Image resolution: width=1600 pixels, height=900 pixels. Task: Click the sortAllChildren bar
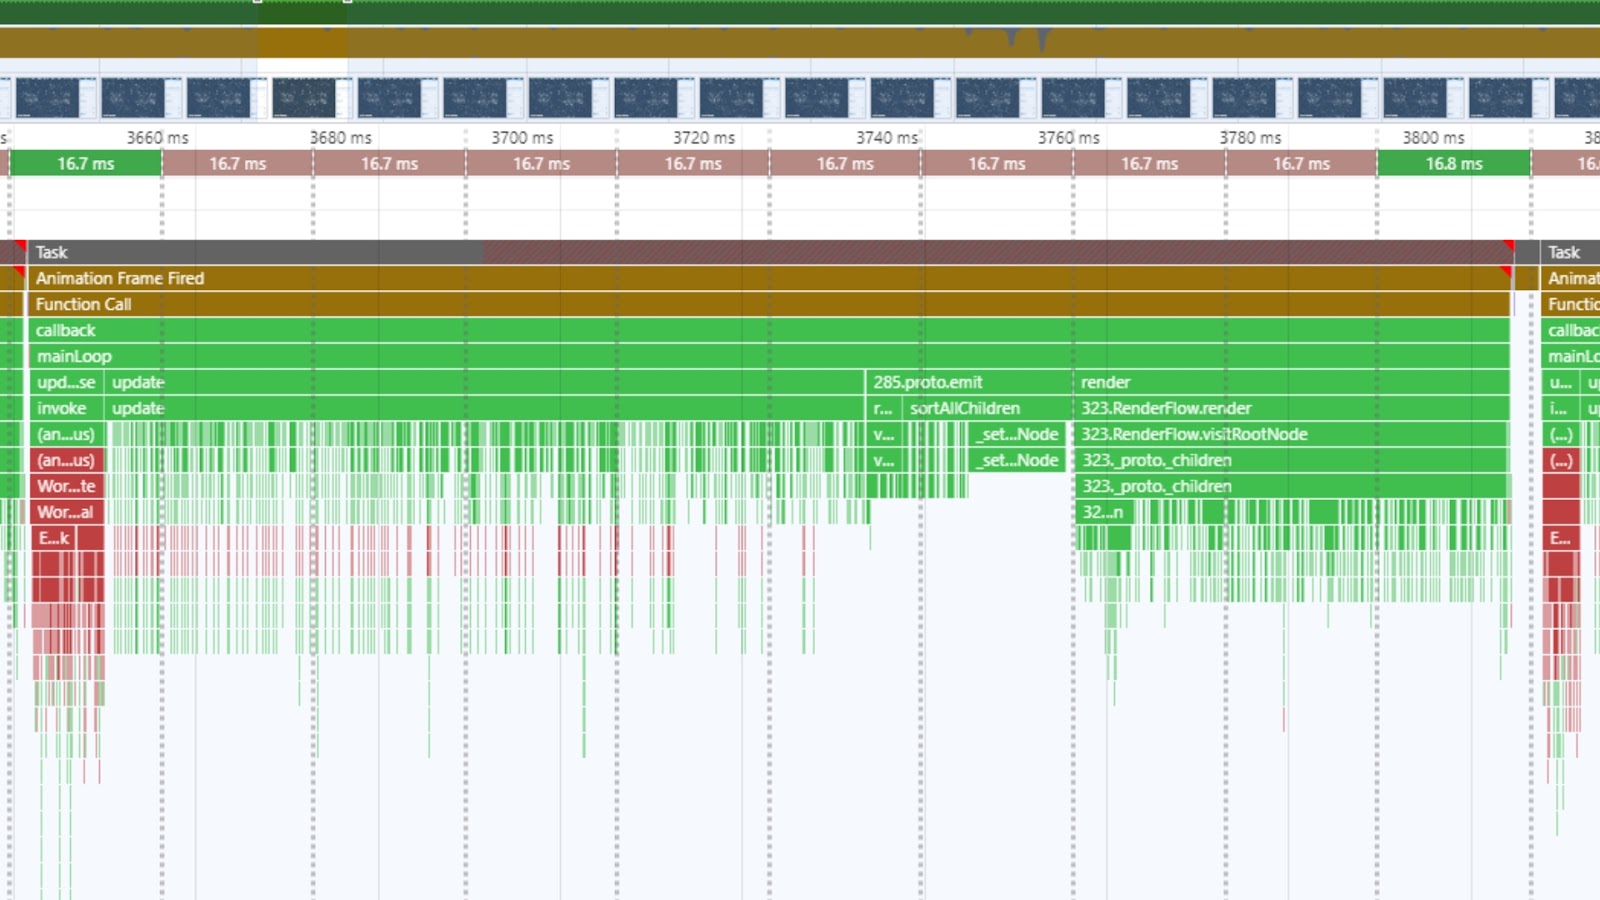pos(987,408)
